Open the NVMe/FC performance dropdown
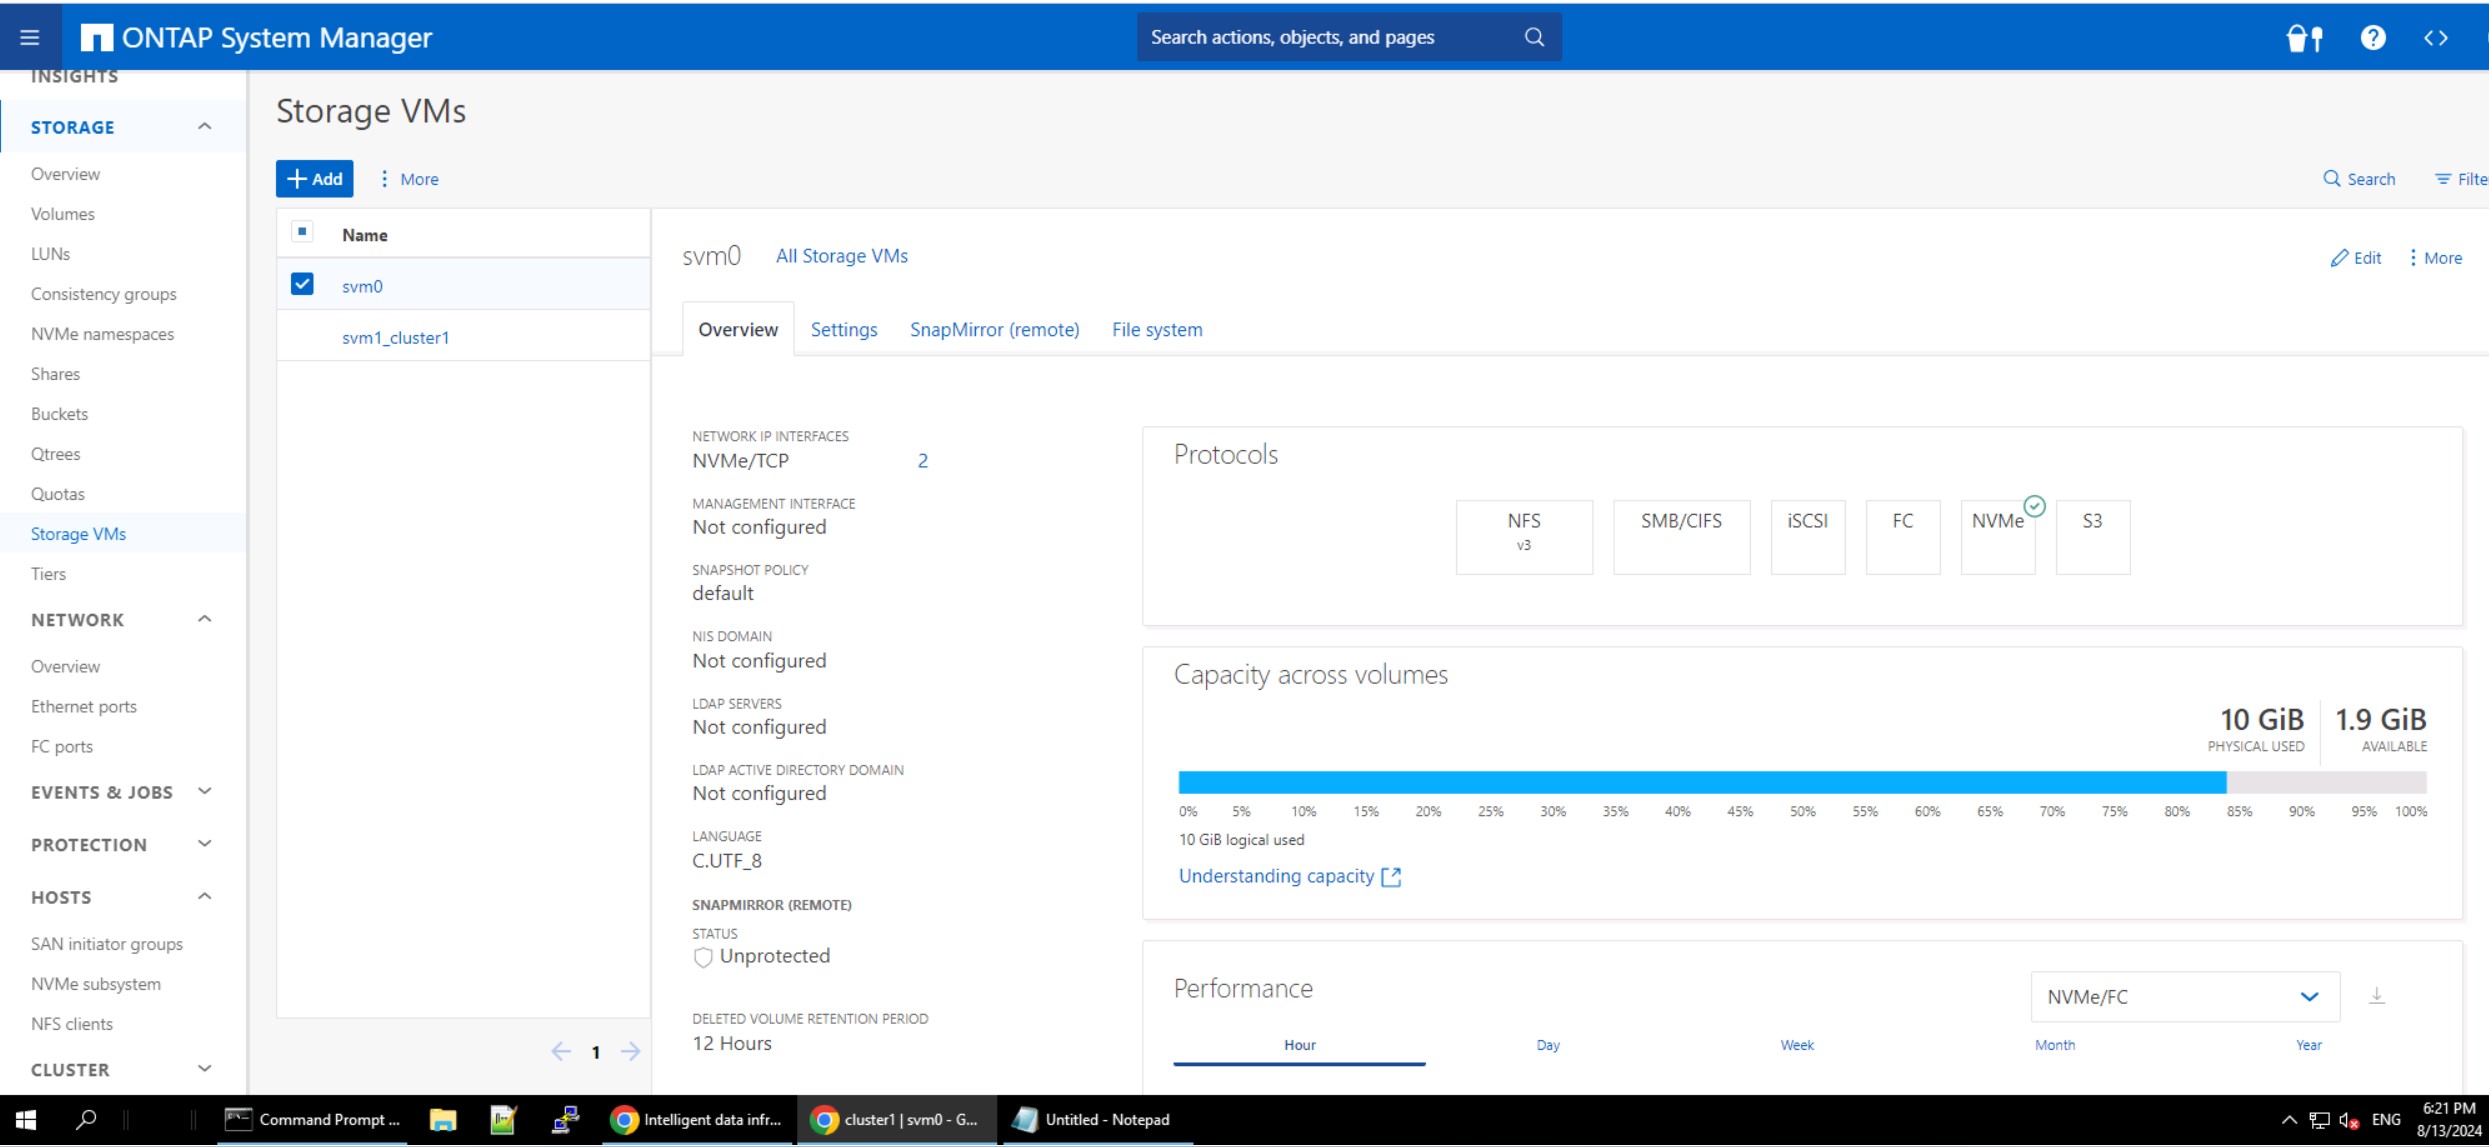Screen dimensions: 2489x1147 coord(2184,996)
